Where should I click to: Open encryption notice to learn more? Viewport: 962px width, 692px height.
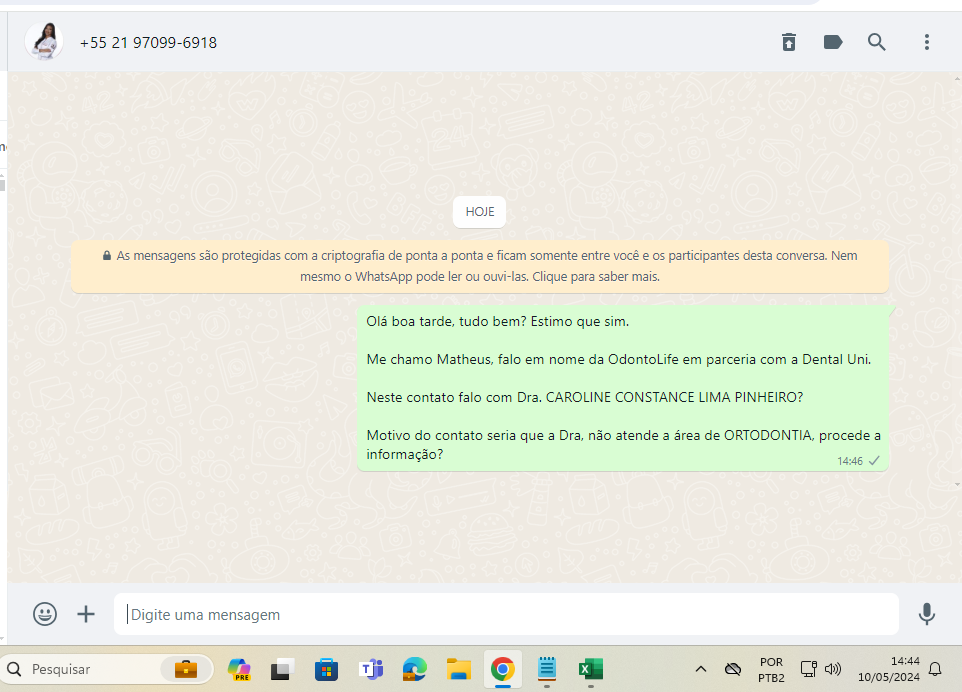(480, 266)
